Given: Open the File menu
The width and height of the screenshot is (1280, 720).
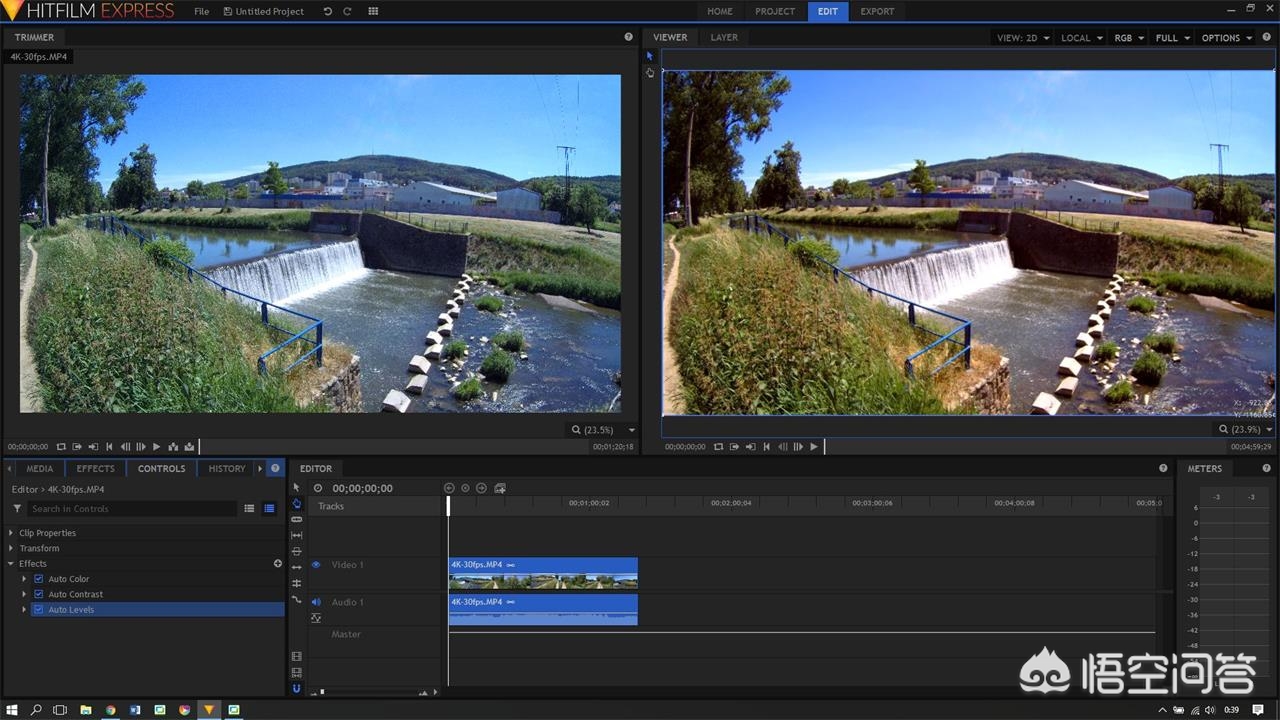Looking at the screenshot, I should 202,11.
